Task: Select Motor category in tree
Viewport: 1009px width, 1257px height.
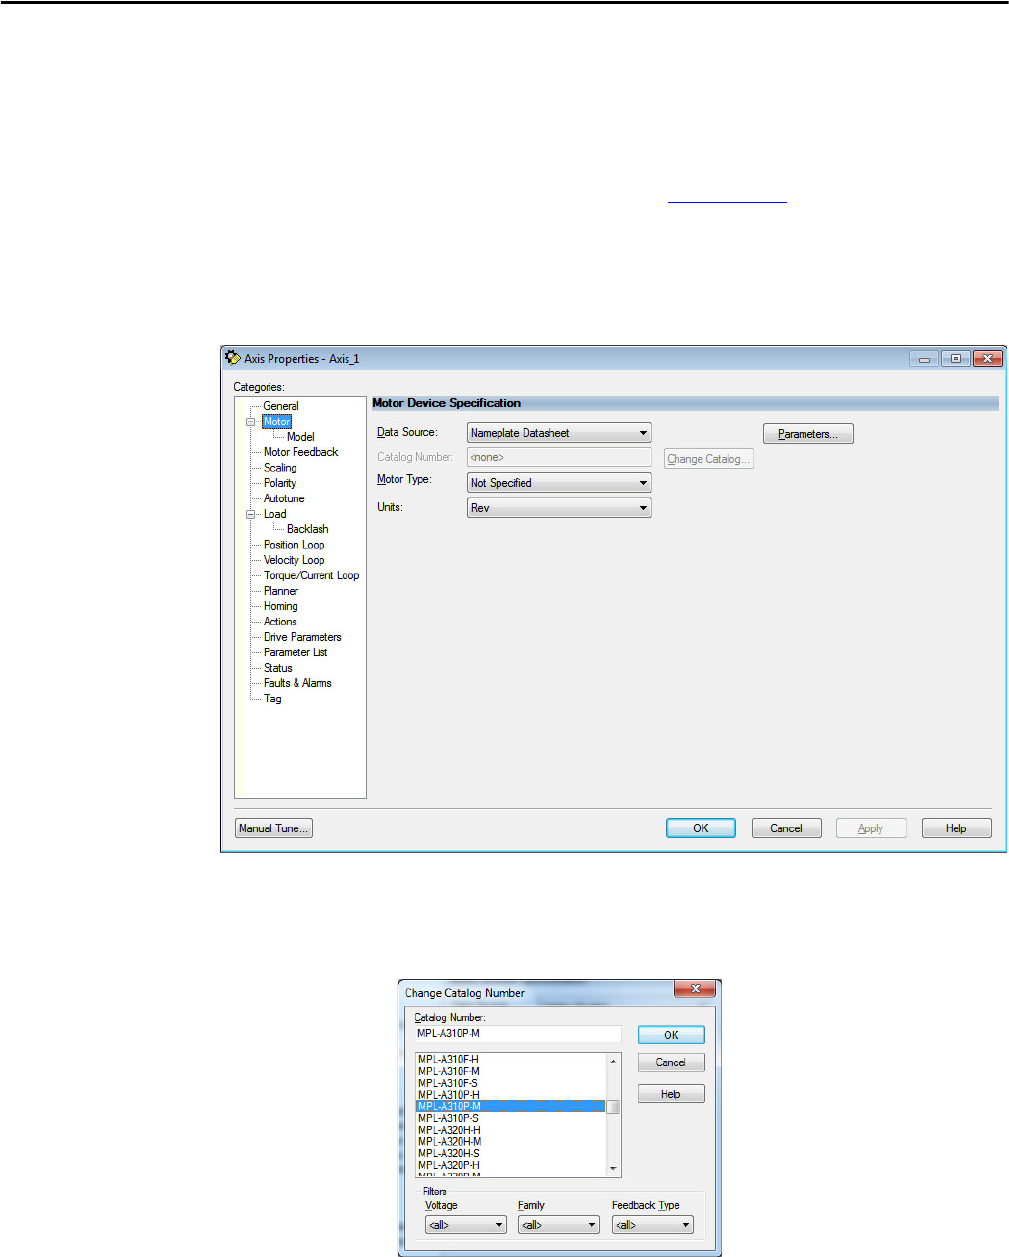Action: pos(277,422)
